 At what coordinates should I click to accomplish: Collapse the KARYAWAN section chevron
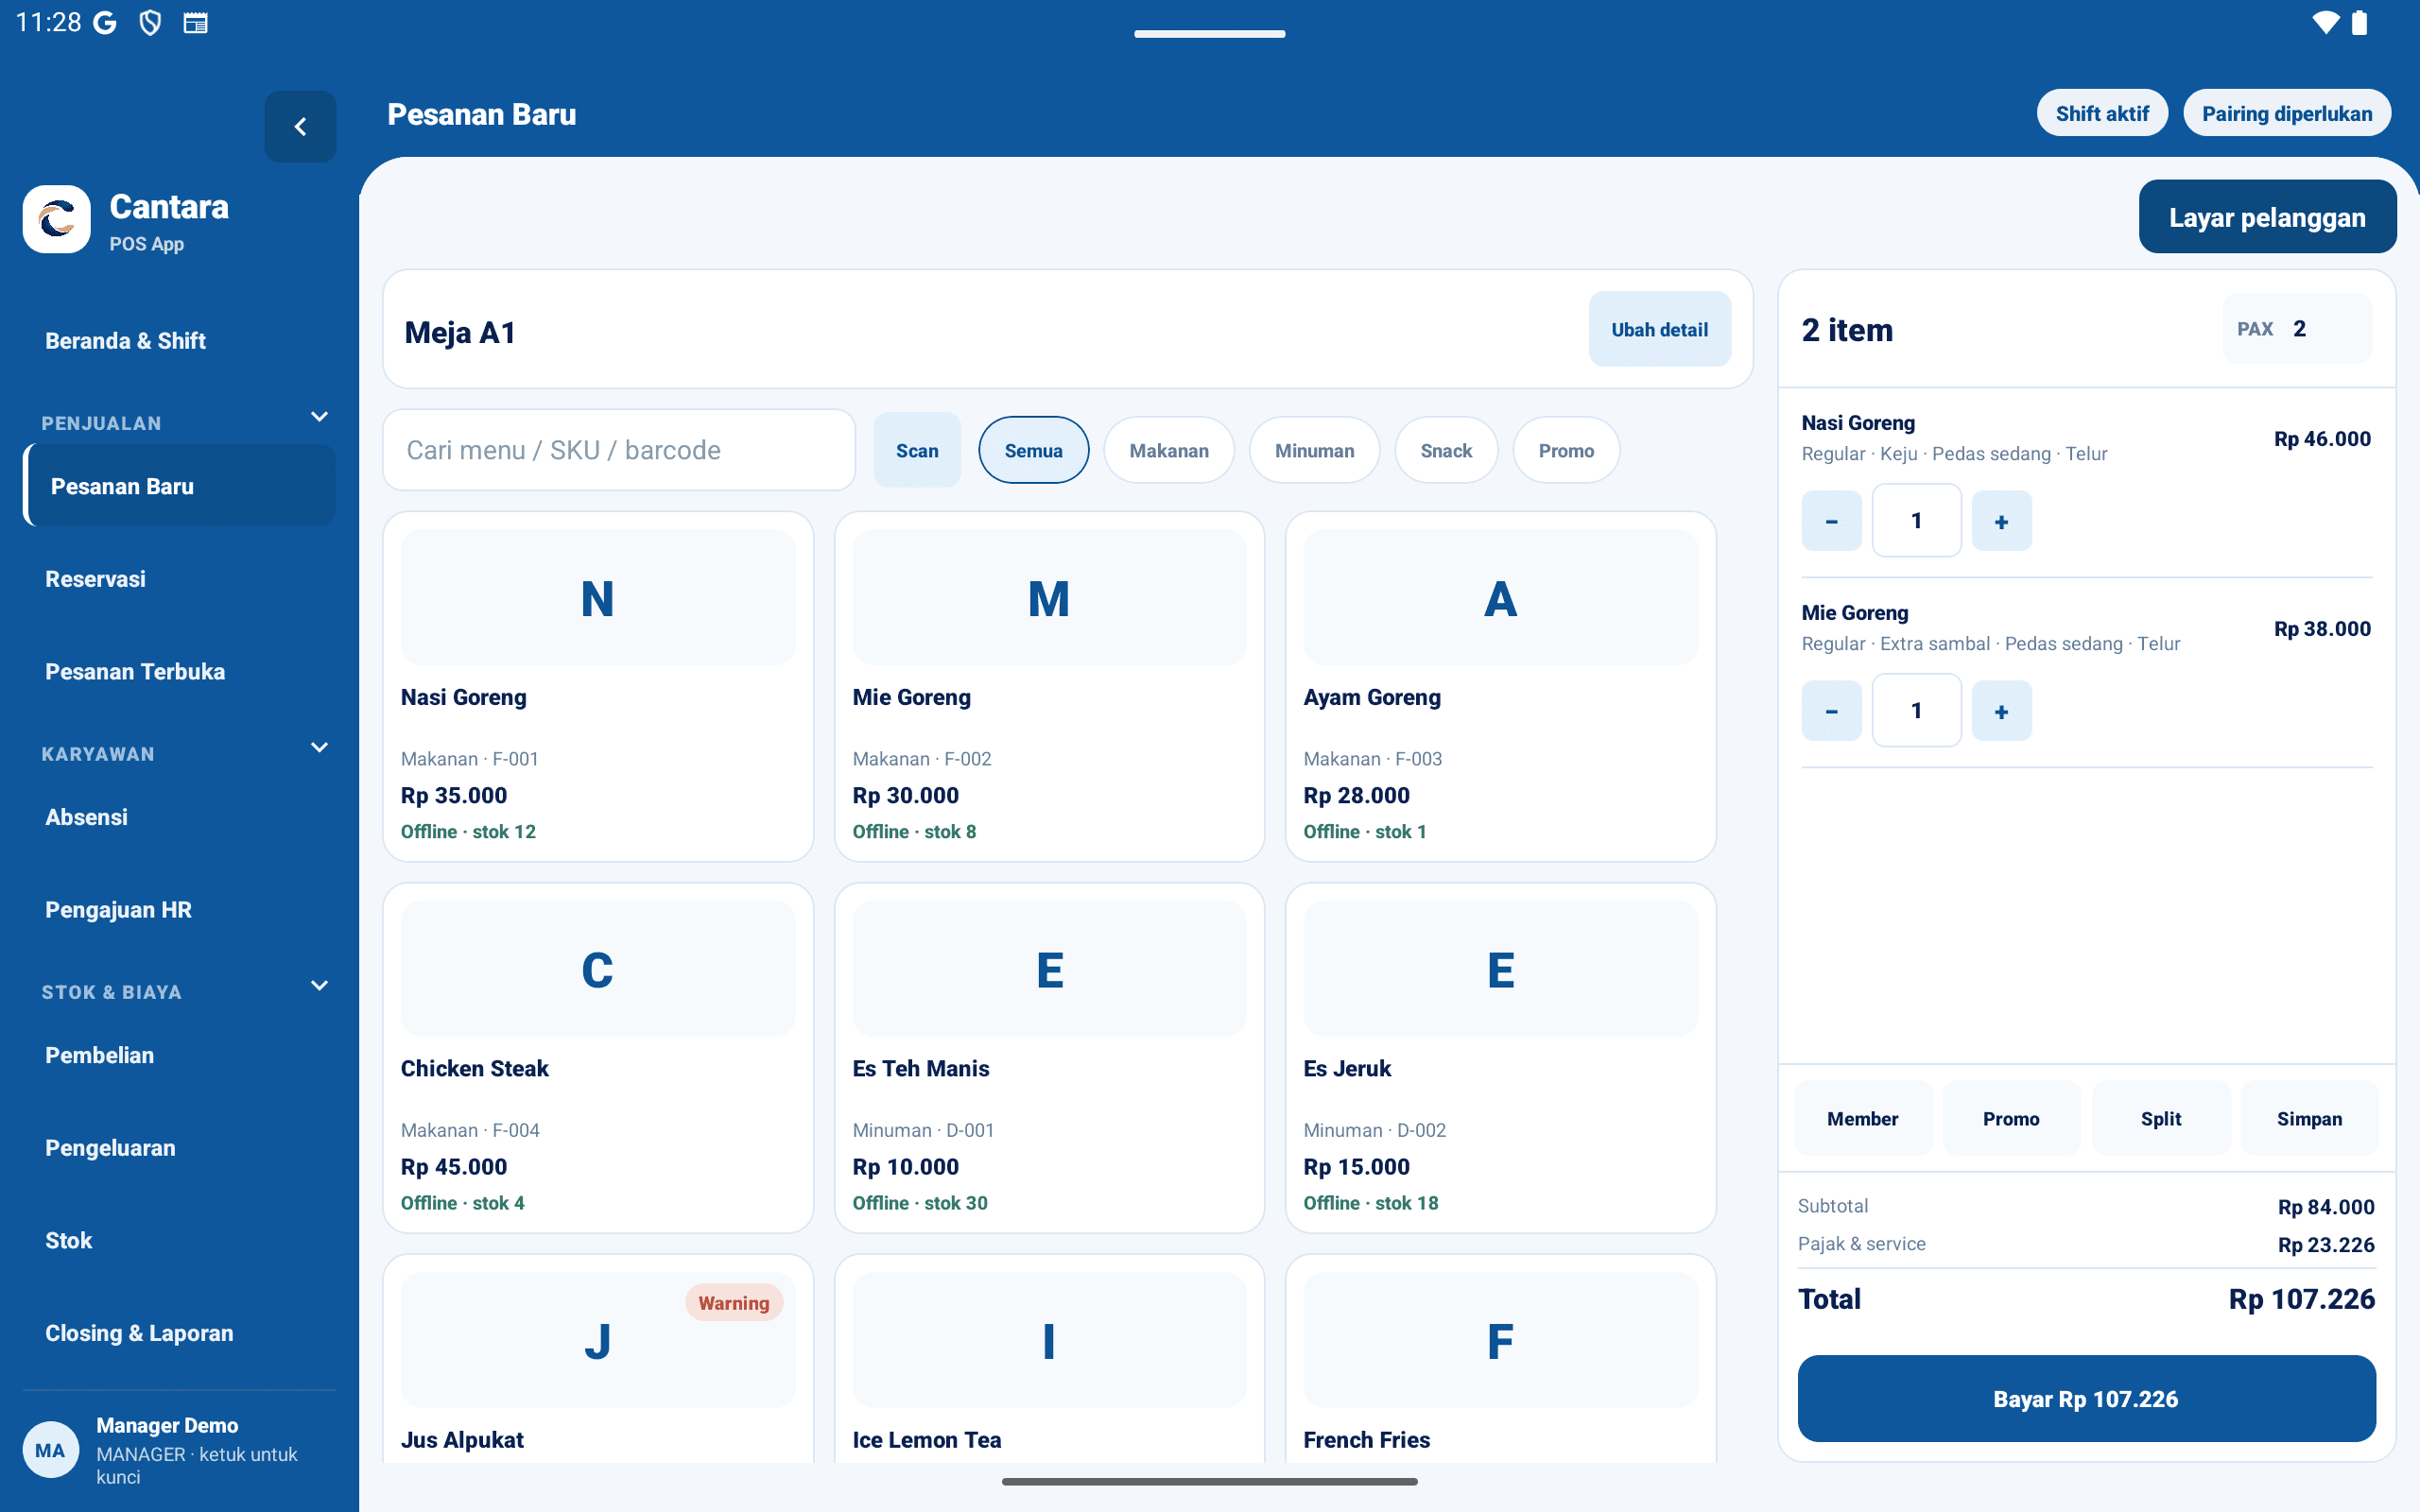(319, 748)
